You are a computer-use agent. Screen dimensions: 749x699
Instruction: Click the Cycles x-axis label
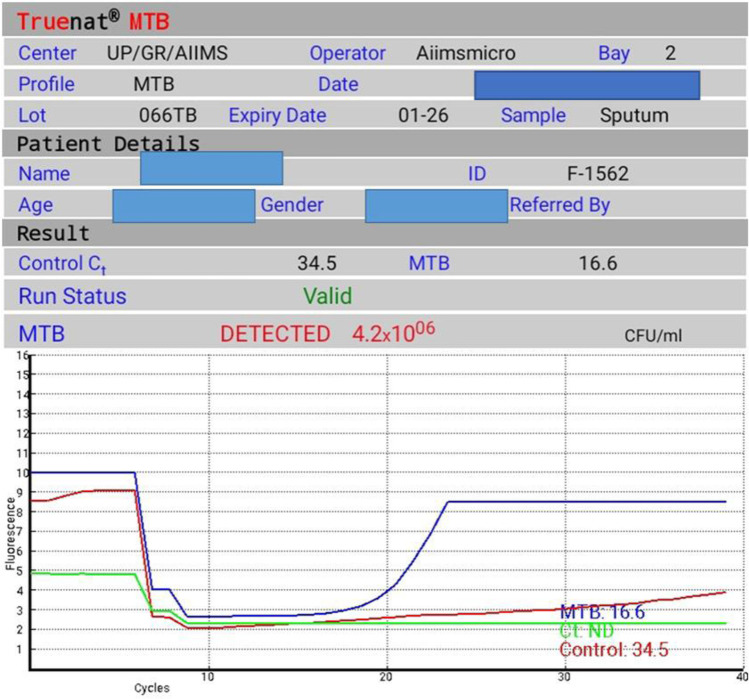pos(151,688)
